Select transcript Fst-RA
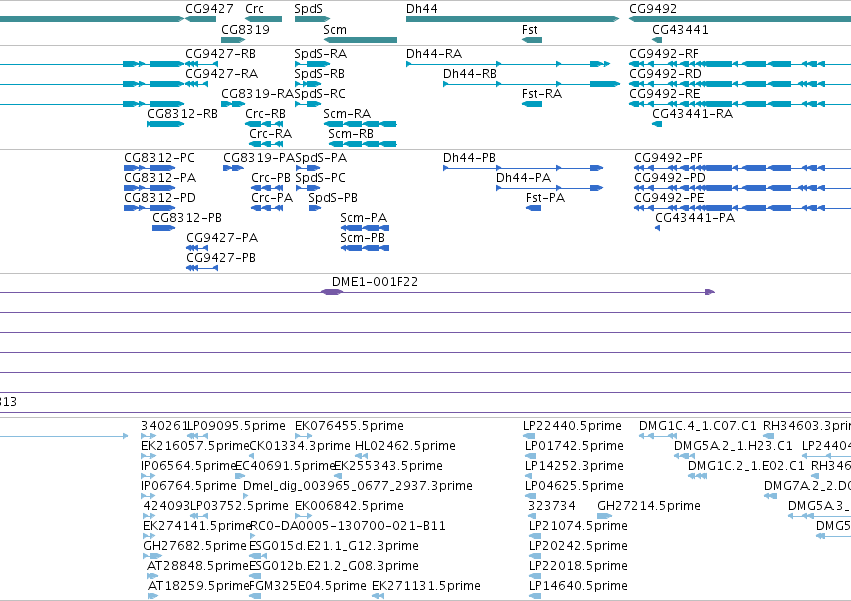This screenshot has width=851, height=601. click(532, 104)
